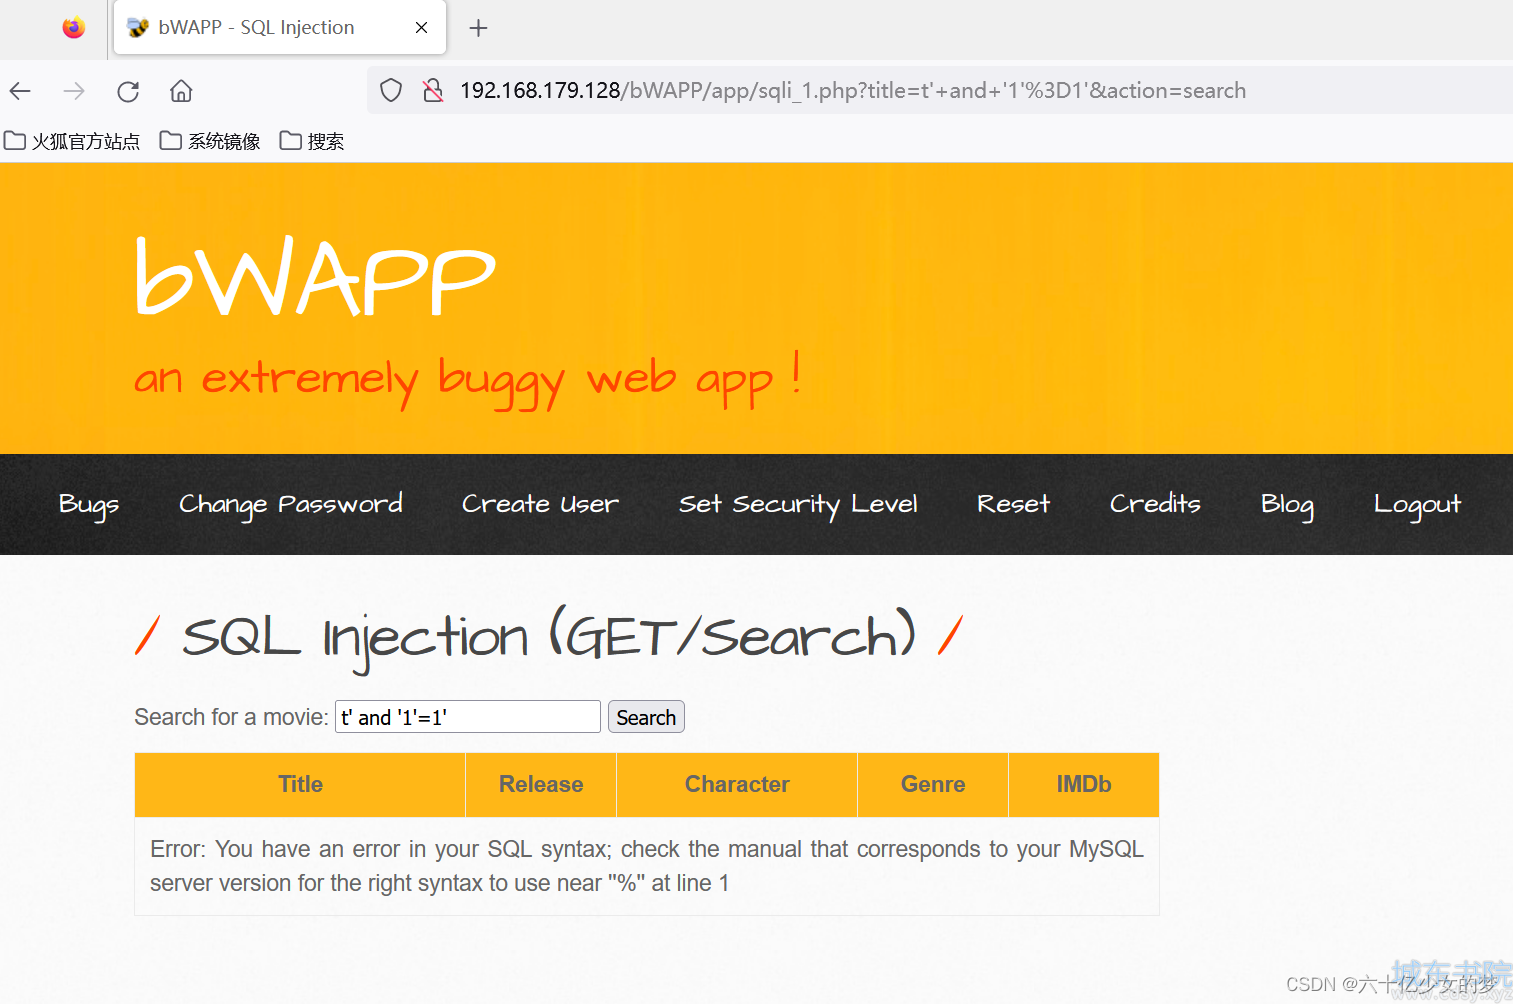Image resolution: width=1513 pixels, height=1004 pixels.
Task: Open the 火狐官方站点 bookmark folder
Action: pos(73,141)
